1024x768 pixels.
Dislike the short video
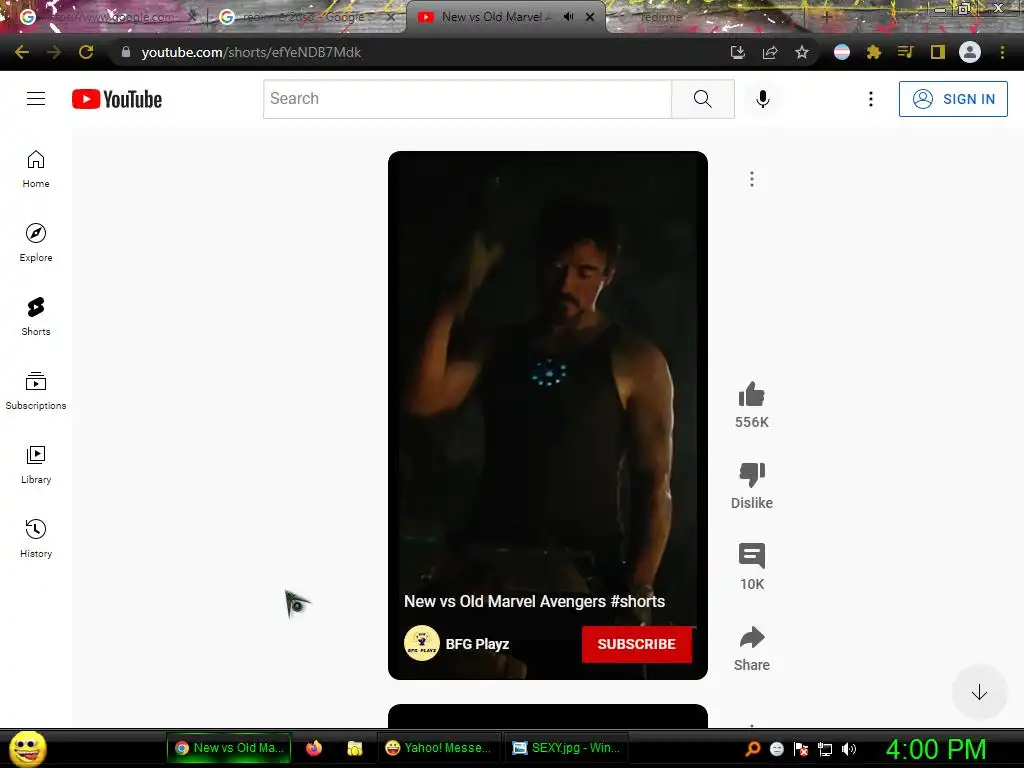click(752, 475)
